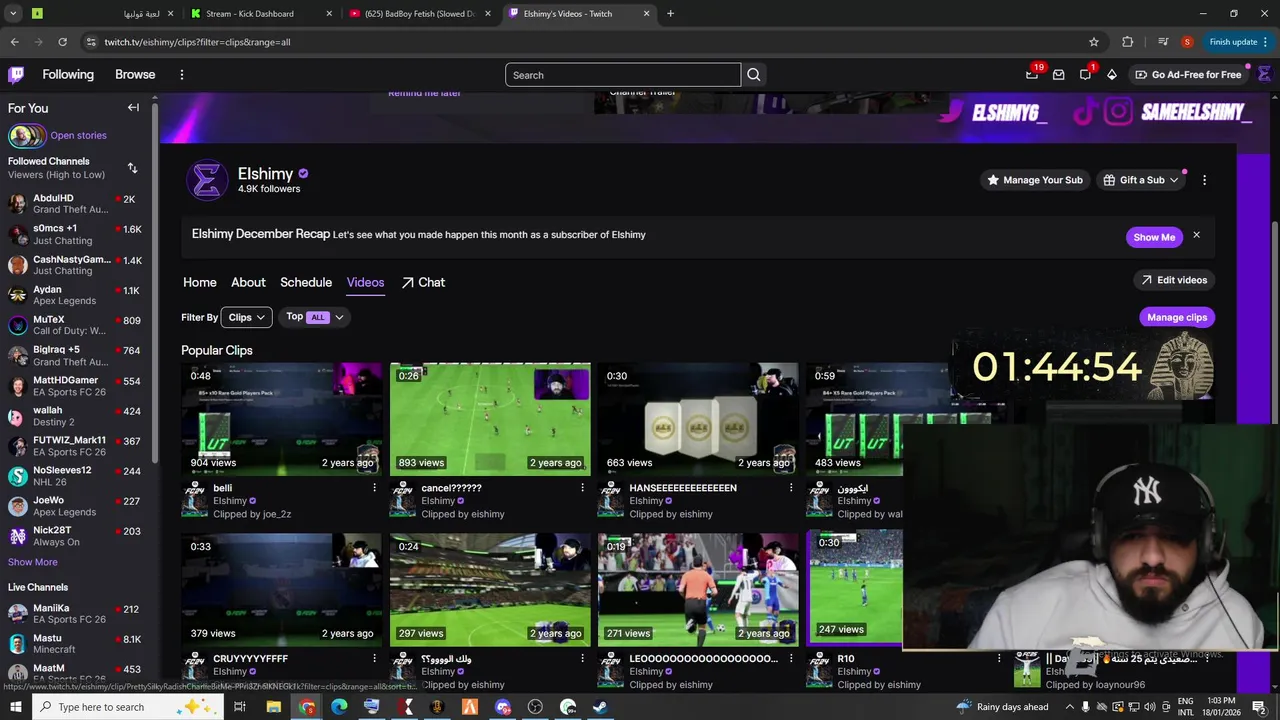The image size is (1280, 720).
Task: Click the Get Bits diamond icon
Action: (1111, 75)
